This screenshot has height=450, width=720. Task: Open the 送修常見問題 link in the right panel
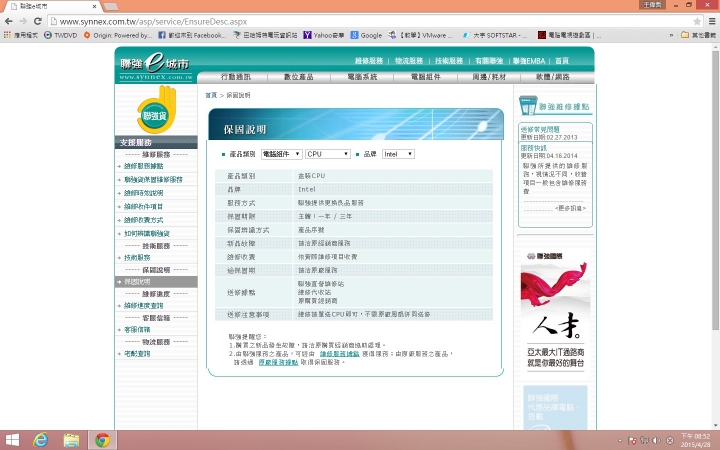click(x=540, y=129)
